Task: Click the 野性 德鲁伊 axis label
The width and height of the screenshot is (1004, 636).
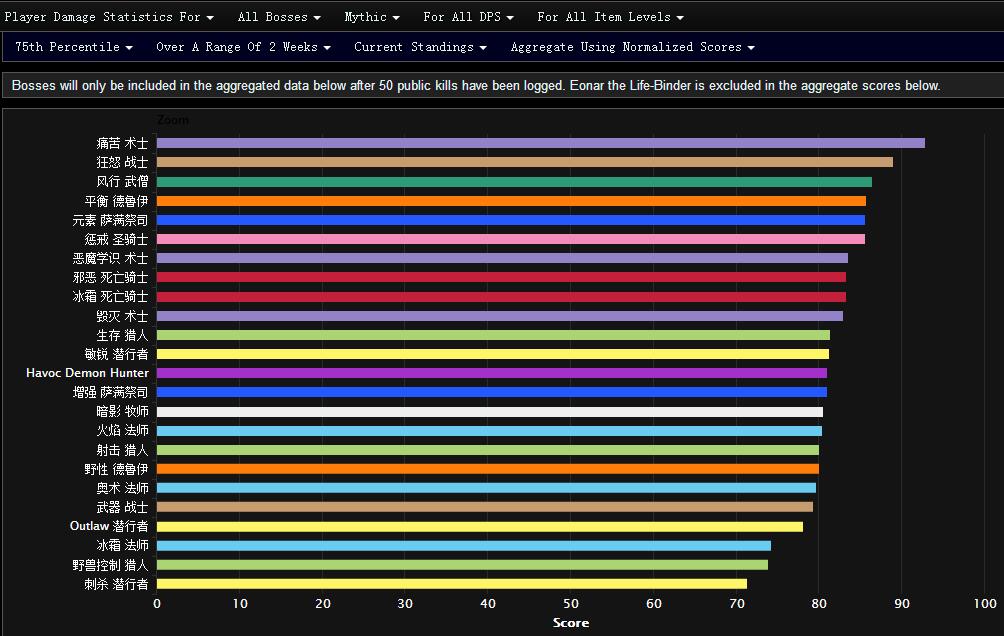Action: (x=117, y=469)
